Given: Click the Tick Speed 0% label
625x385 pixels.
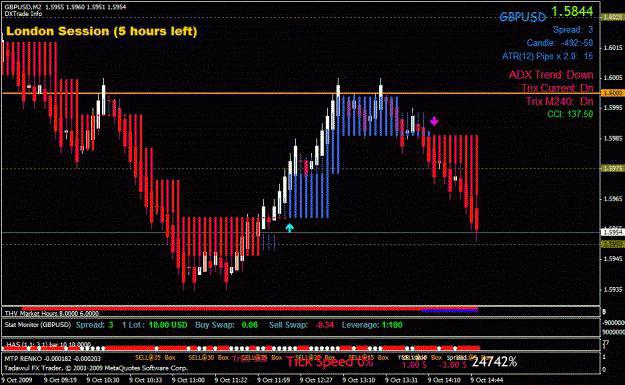Looking at the screenshot, I should [330, 361].
